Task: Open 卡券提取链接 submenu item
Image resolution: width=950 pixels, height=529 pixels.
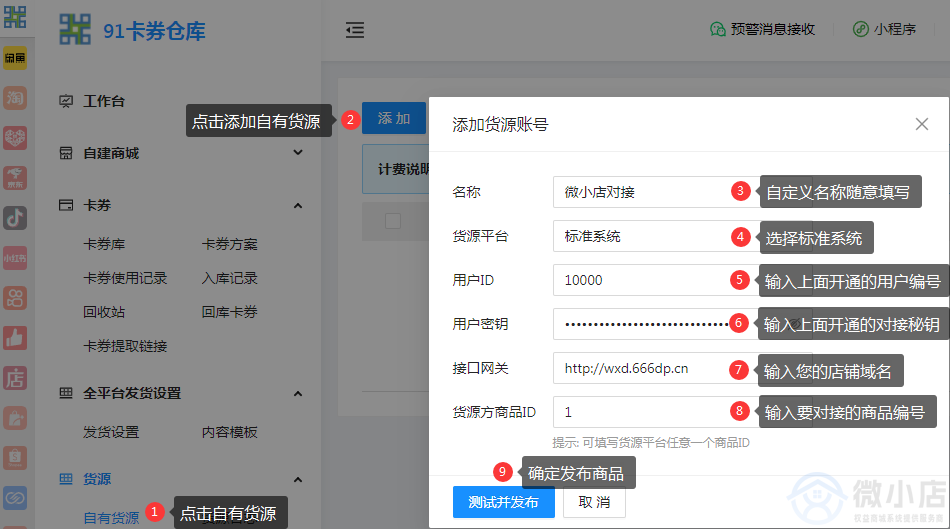Action: 125,346
